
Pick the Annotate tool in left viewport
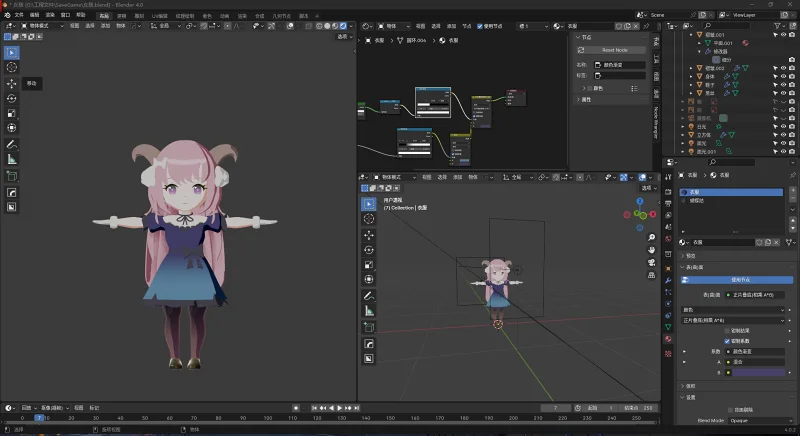pyautogui.click(x=12, y=144)
